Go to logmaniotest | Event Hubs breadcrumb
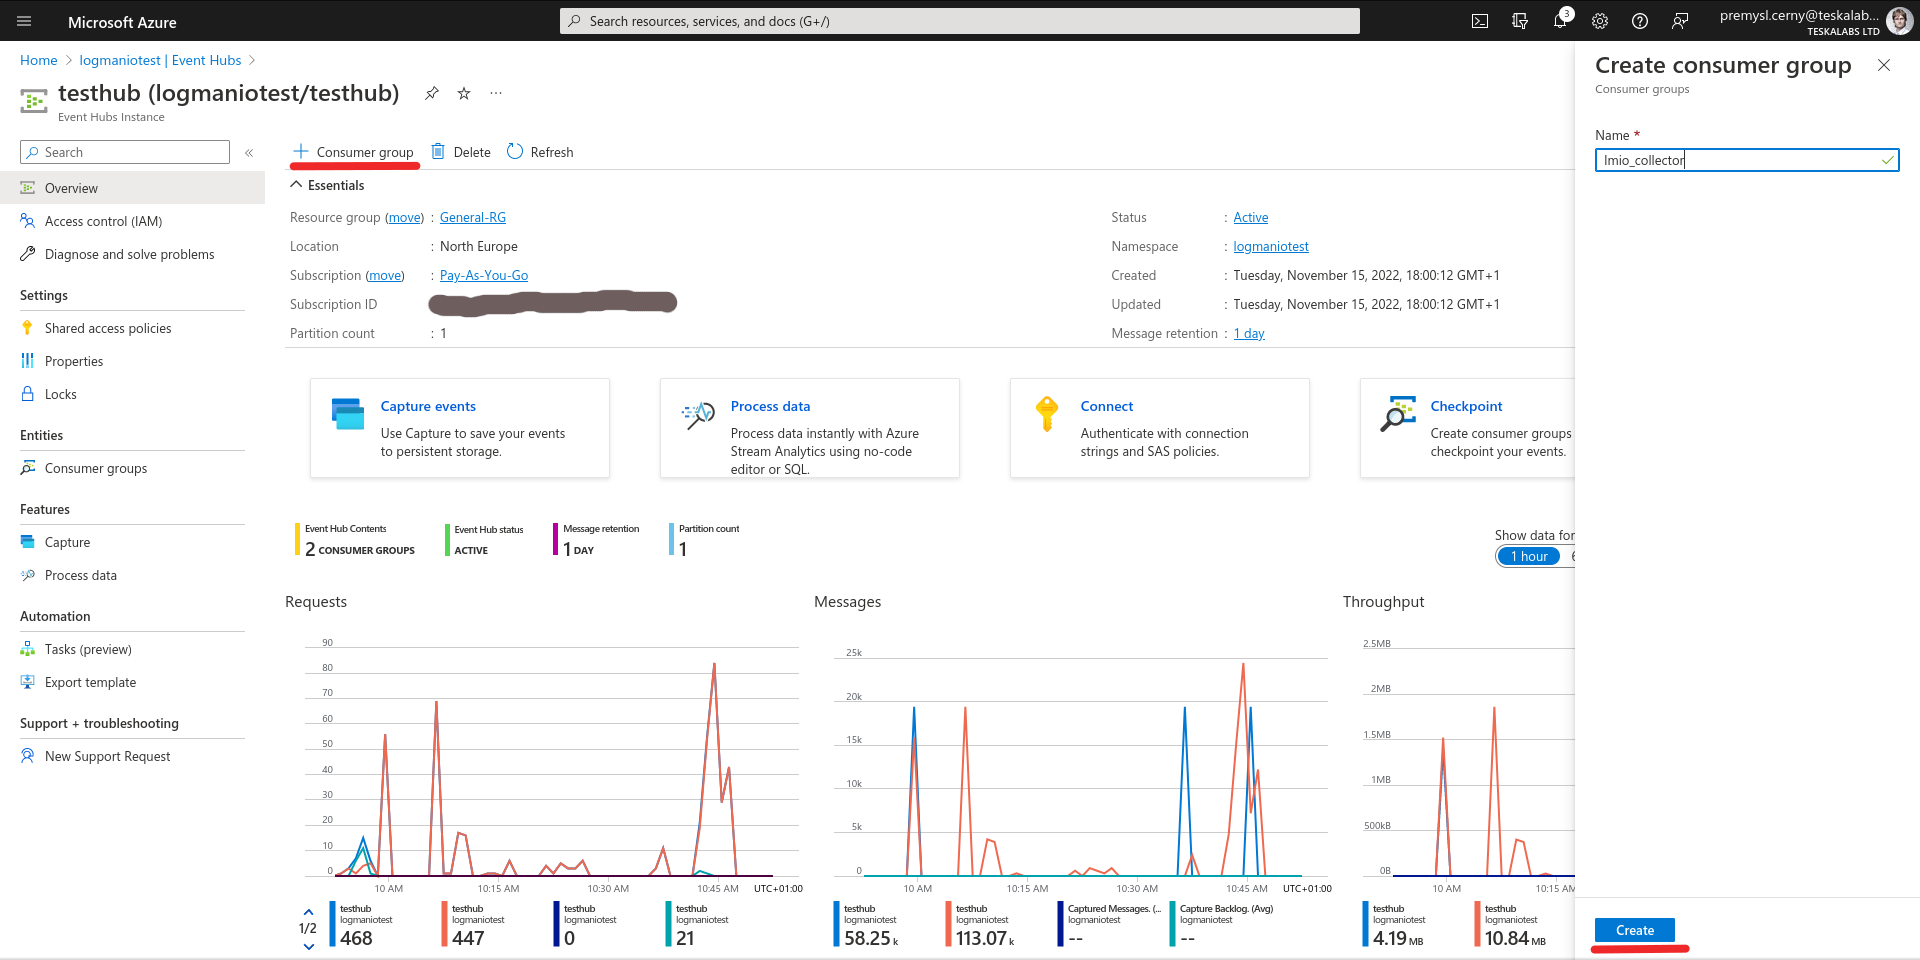 coord(160,60)
